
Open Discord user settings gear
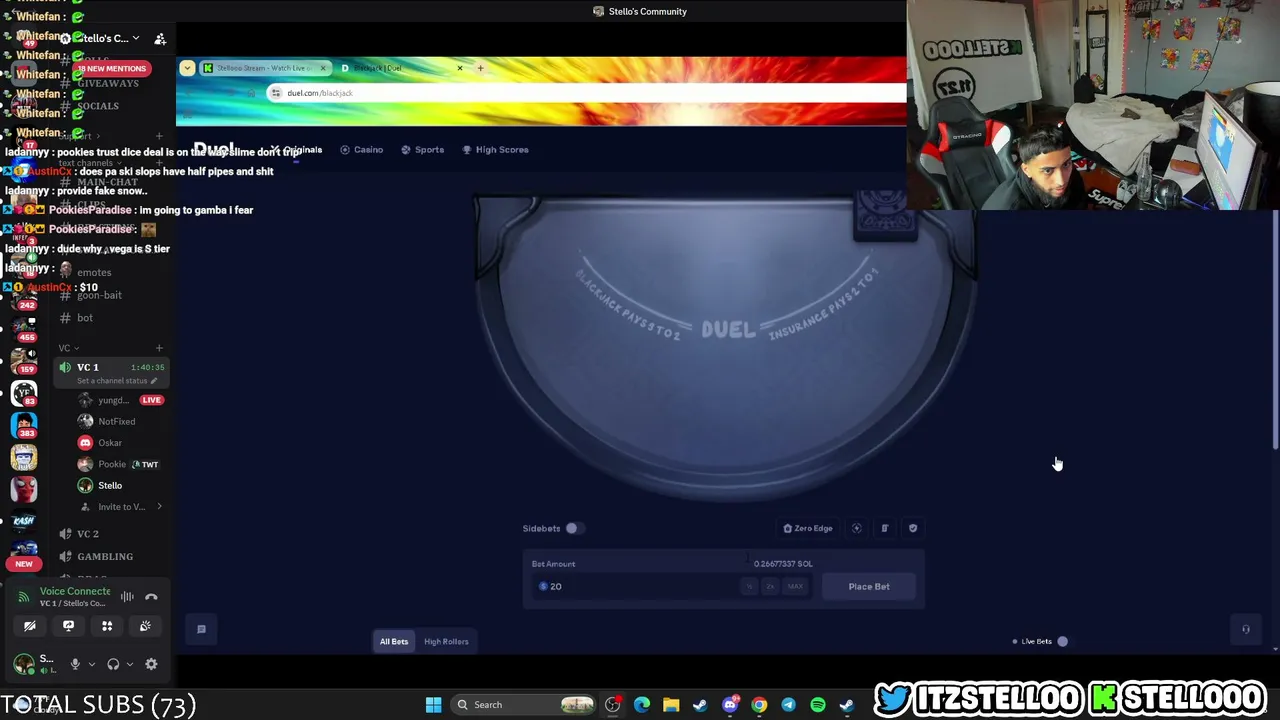(x=151, y=664)
